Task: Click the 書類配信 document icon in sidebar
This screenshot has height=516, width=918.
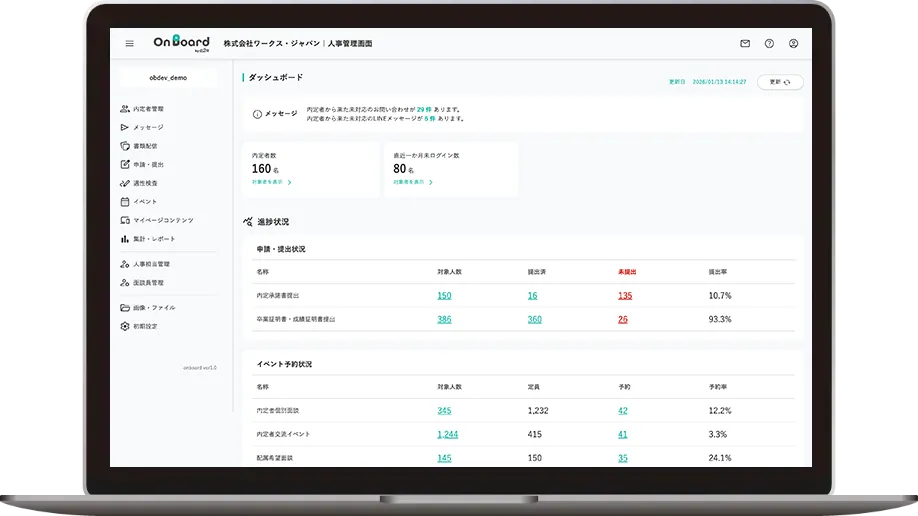Action: click(x=124, y=146)
